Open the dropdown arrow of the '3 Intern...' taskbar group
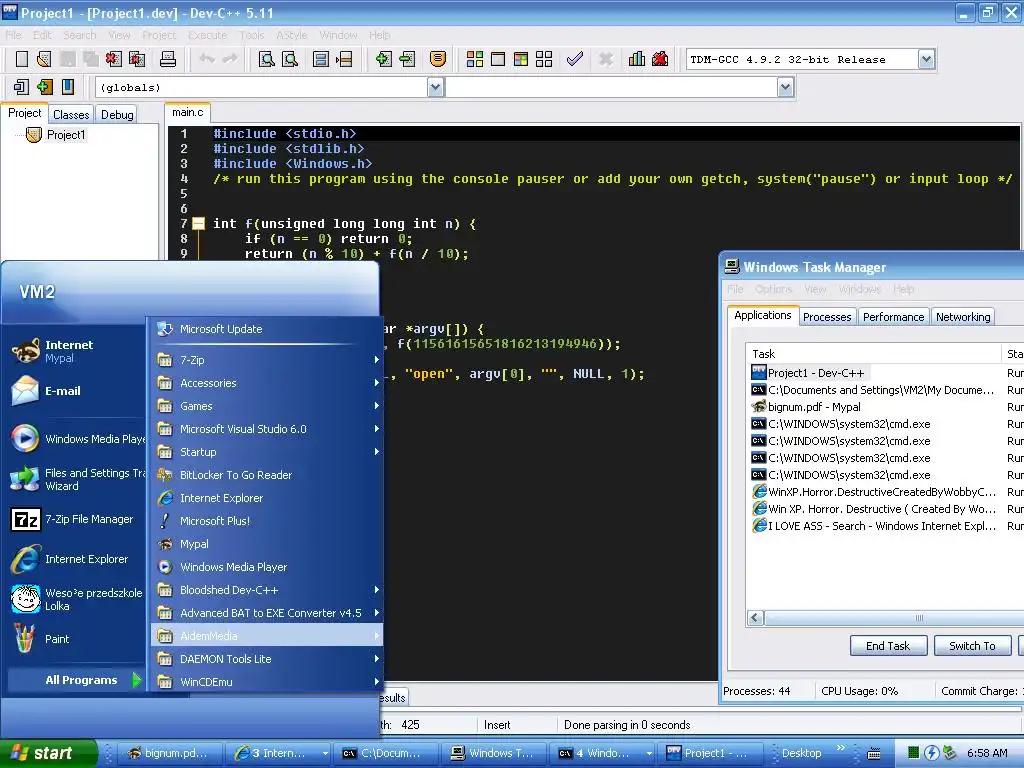 coord(325,754)
